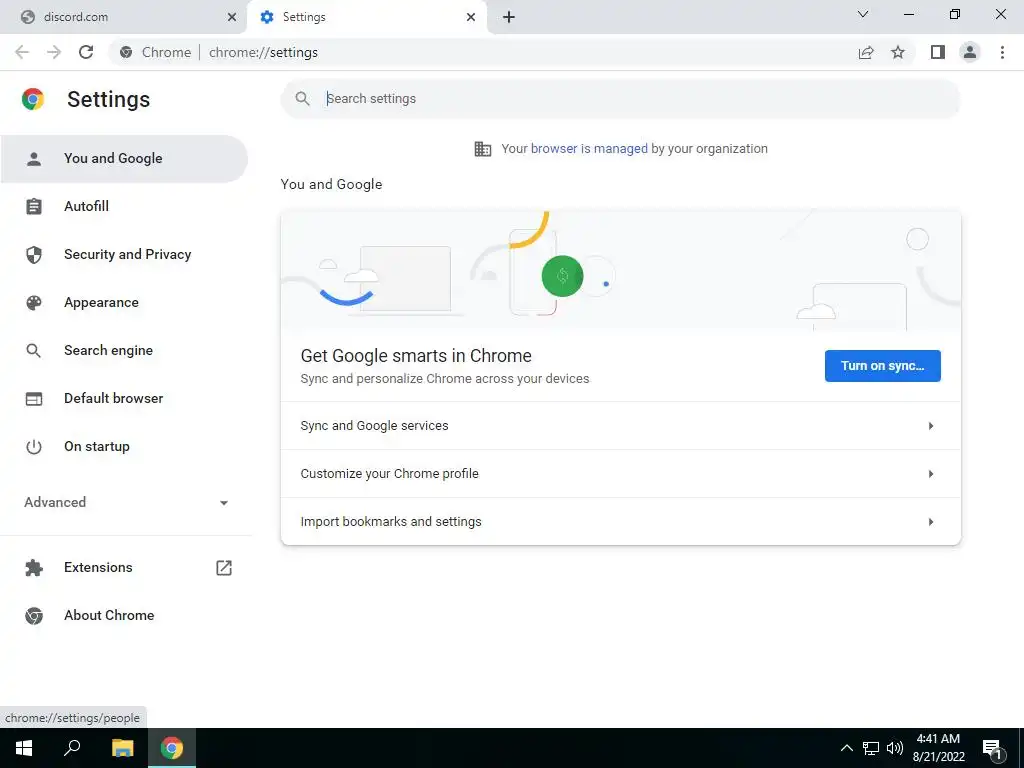Open Sync and Google services row arrow

931,426
